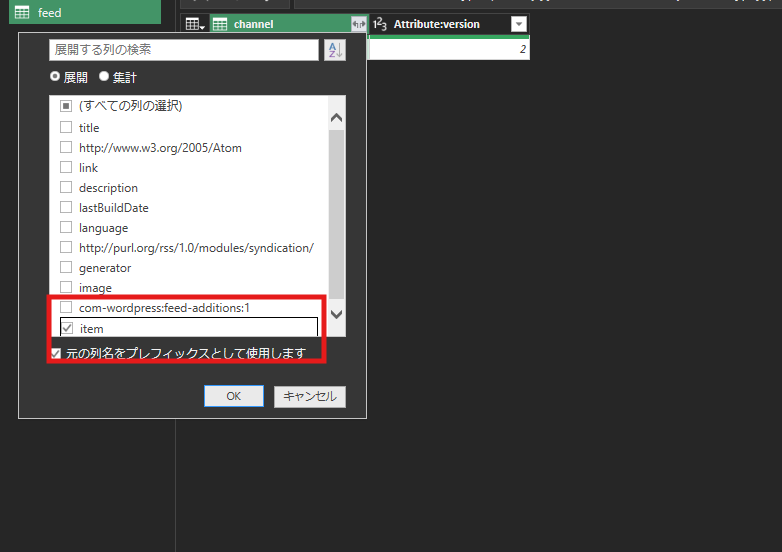
Task: Uncheck the item column checkbox
Action: [66, 328]
